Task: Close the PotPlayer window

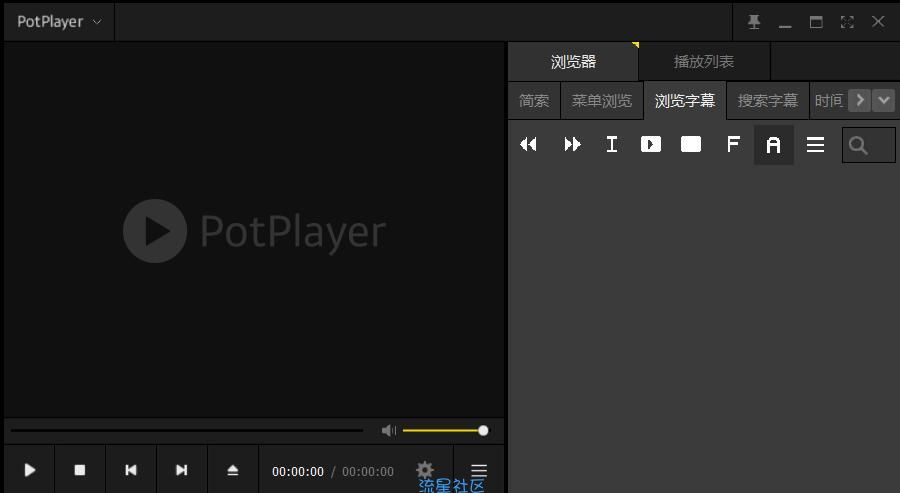Action: point(878,22)
